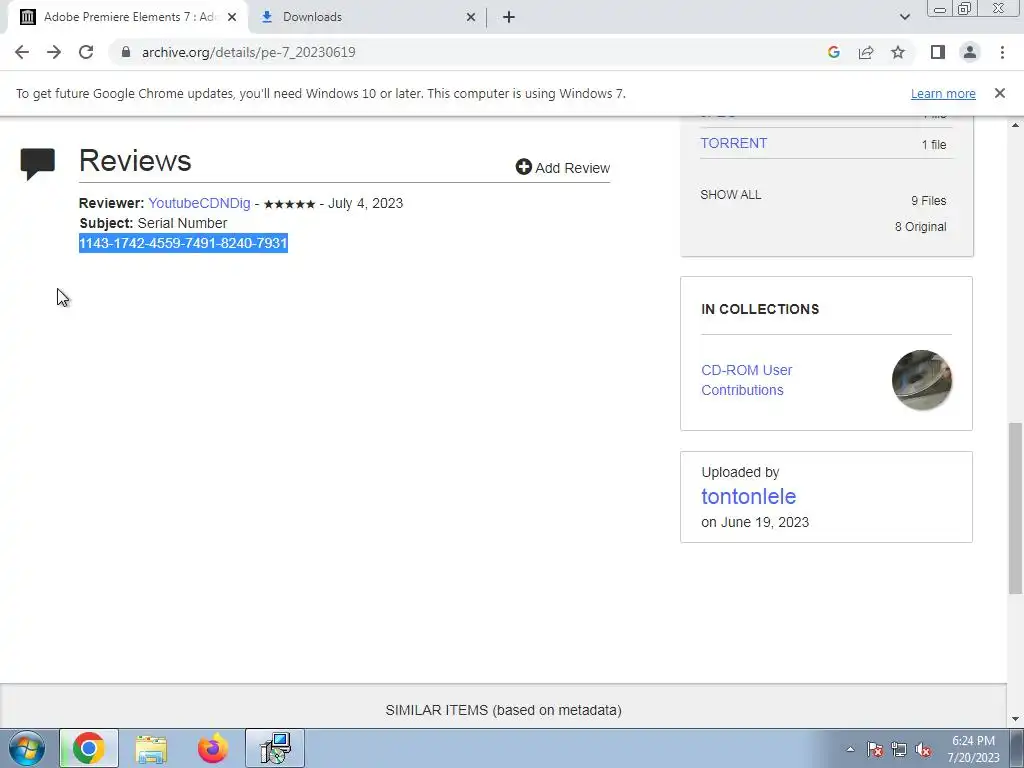1024x768 pixels.
Task: Launch Firefox from the taskbar
Action: [213, 748]
